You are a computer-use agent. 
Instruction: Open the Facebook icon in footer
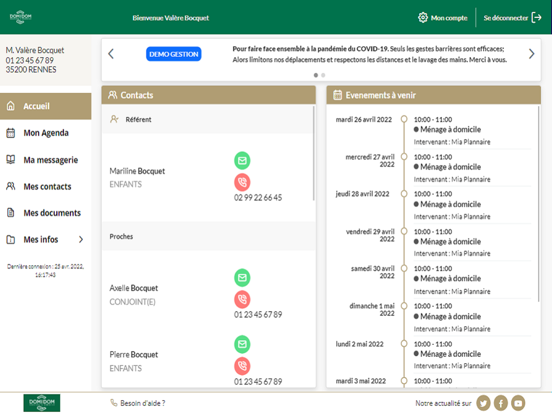pyautogui.click(x=501, y=403)
